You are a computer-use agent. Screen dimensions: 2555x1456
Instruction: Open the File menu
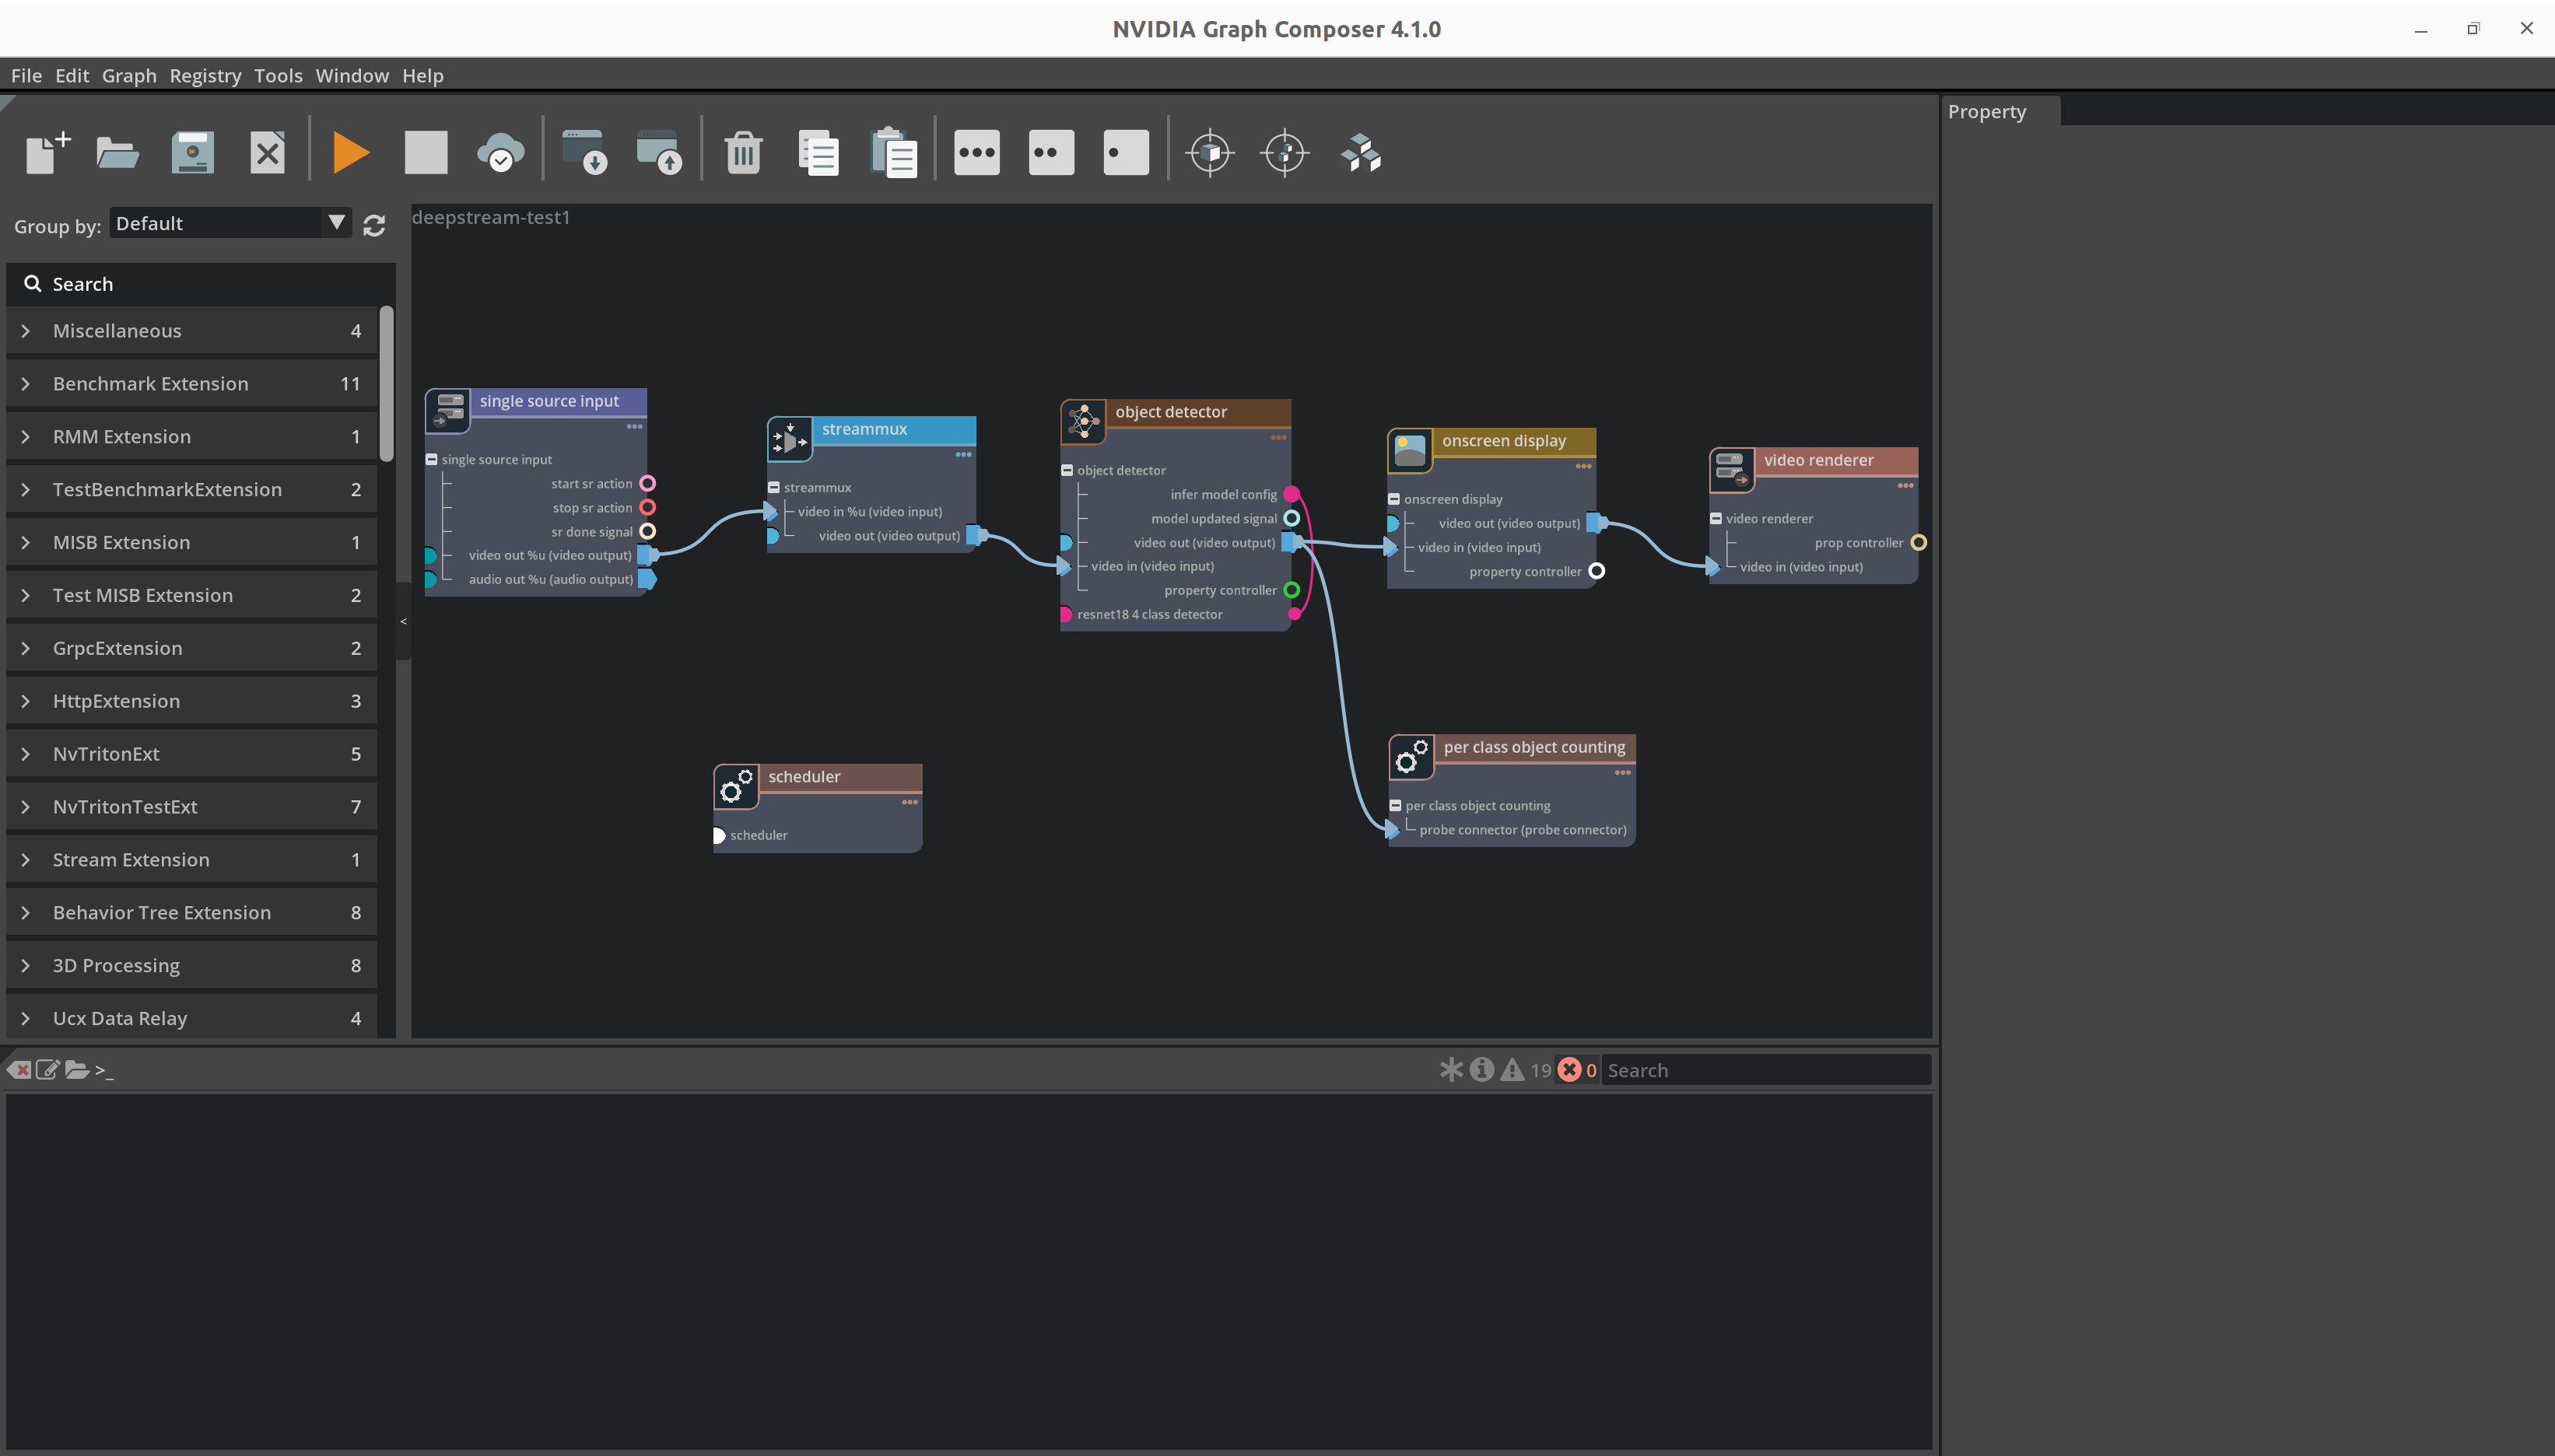(x=26, y=75)
